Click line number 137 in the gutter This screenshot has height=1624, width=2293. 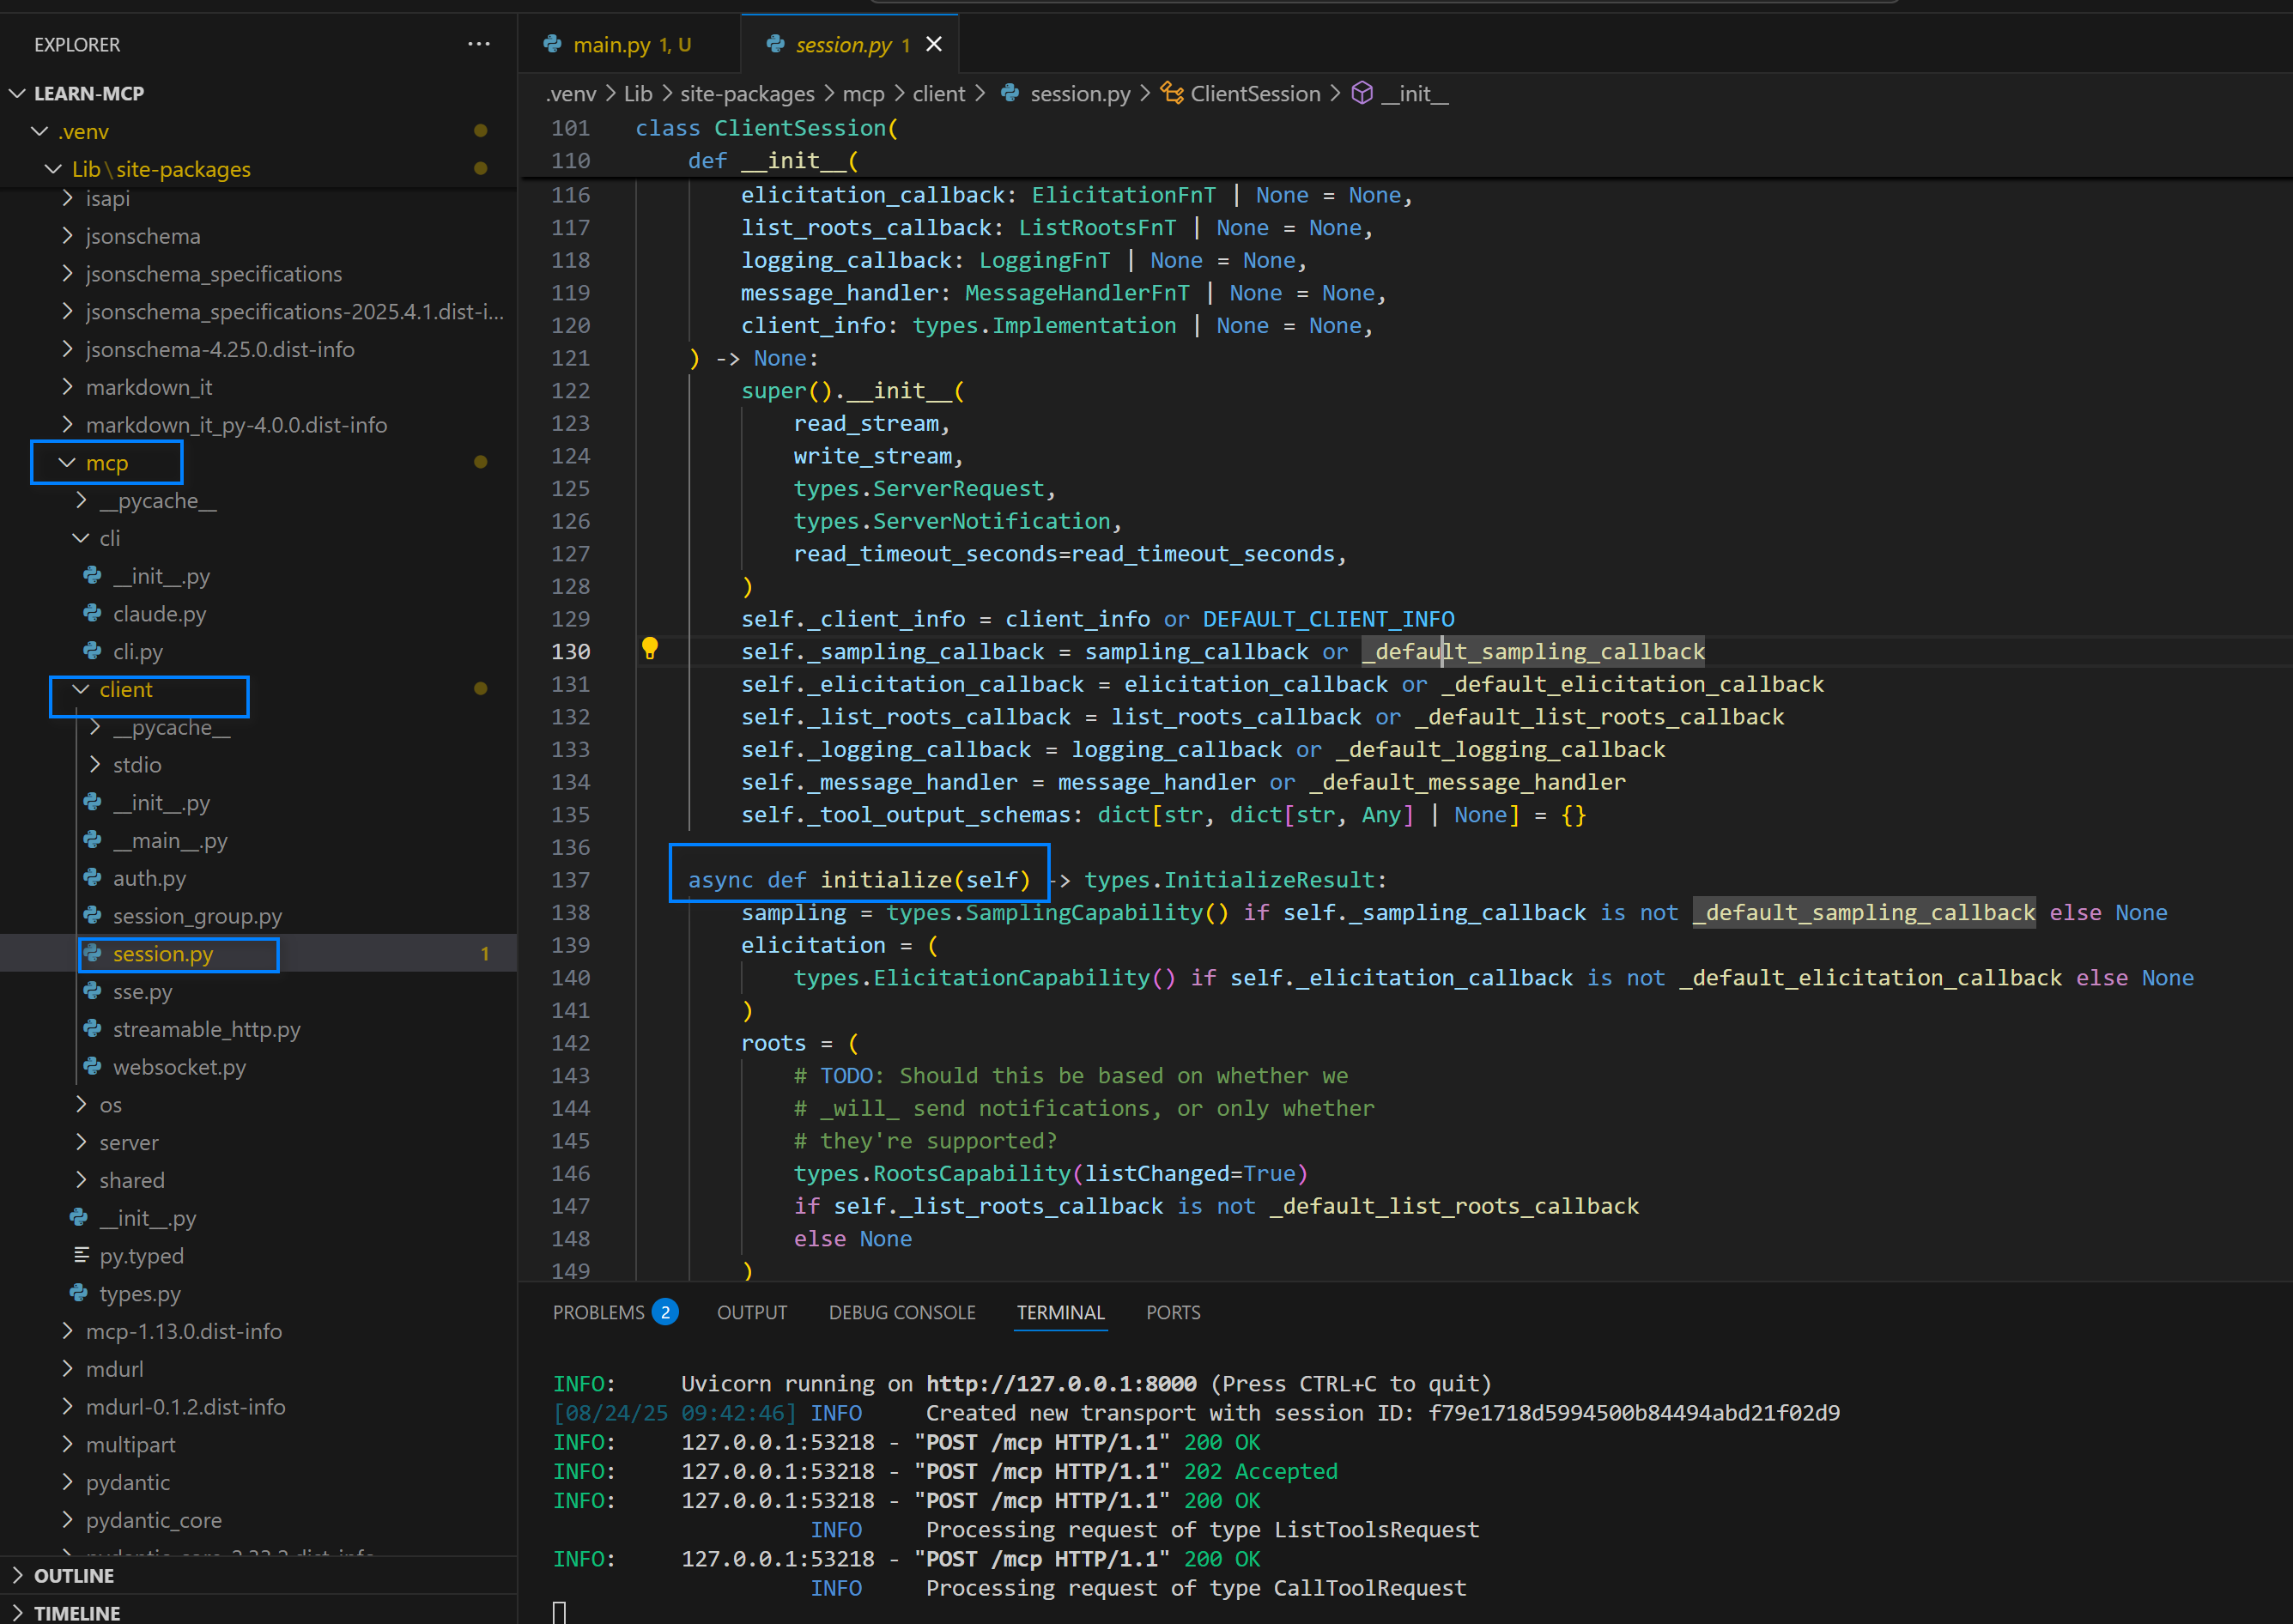coord(570,879)
